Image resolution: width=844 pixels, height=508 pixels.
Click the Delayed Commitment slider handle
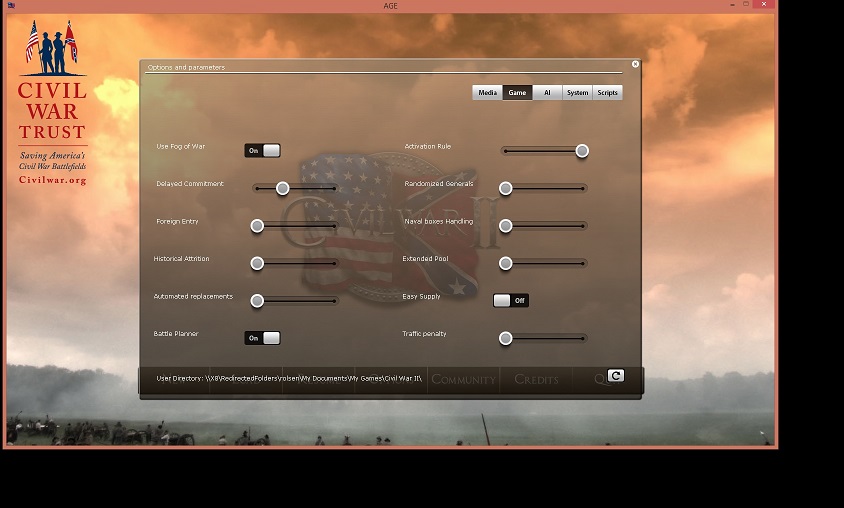coord(283,188)
